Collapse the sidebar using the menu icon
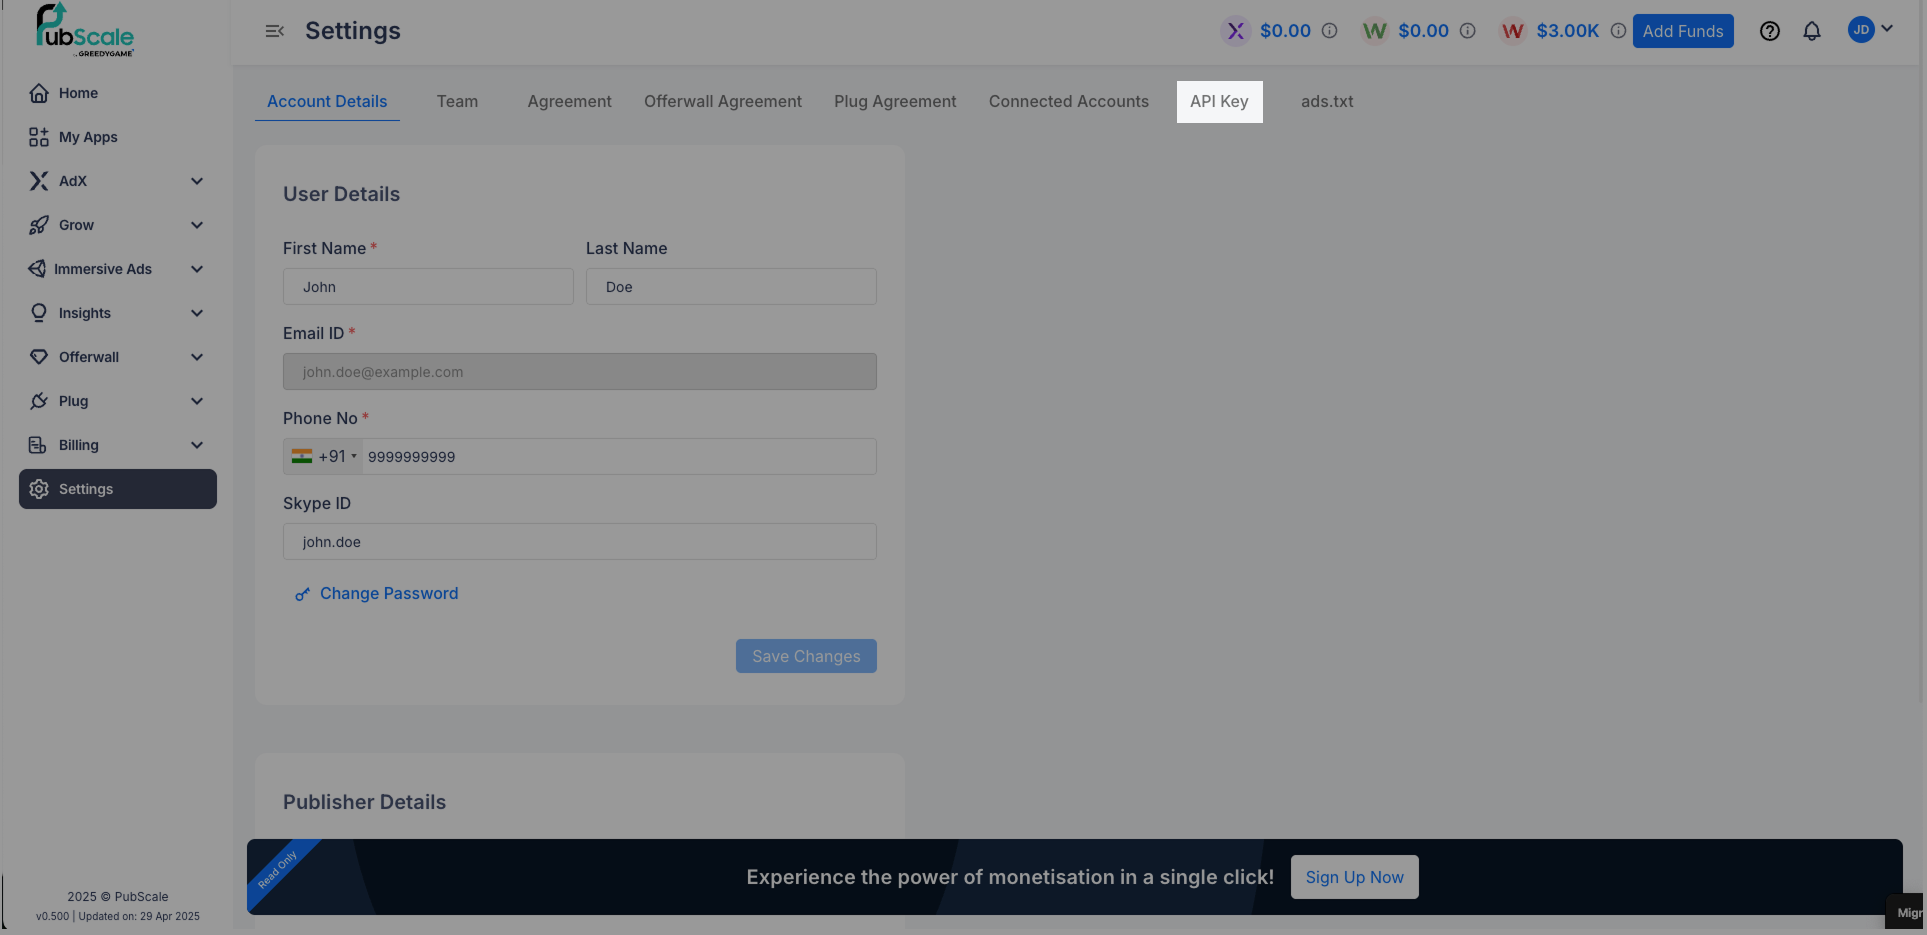Image resolution: width=1927 pixels, height=935 pixels. click(x=274, y=31)
